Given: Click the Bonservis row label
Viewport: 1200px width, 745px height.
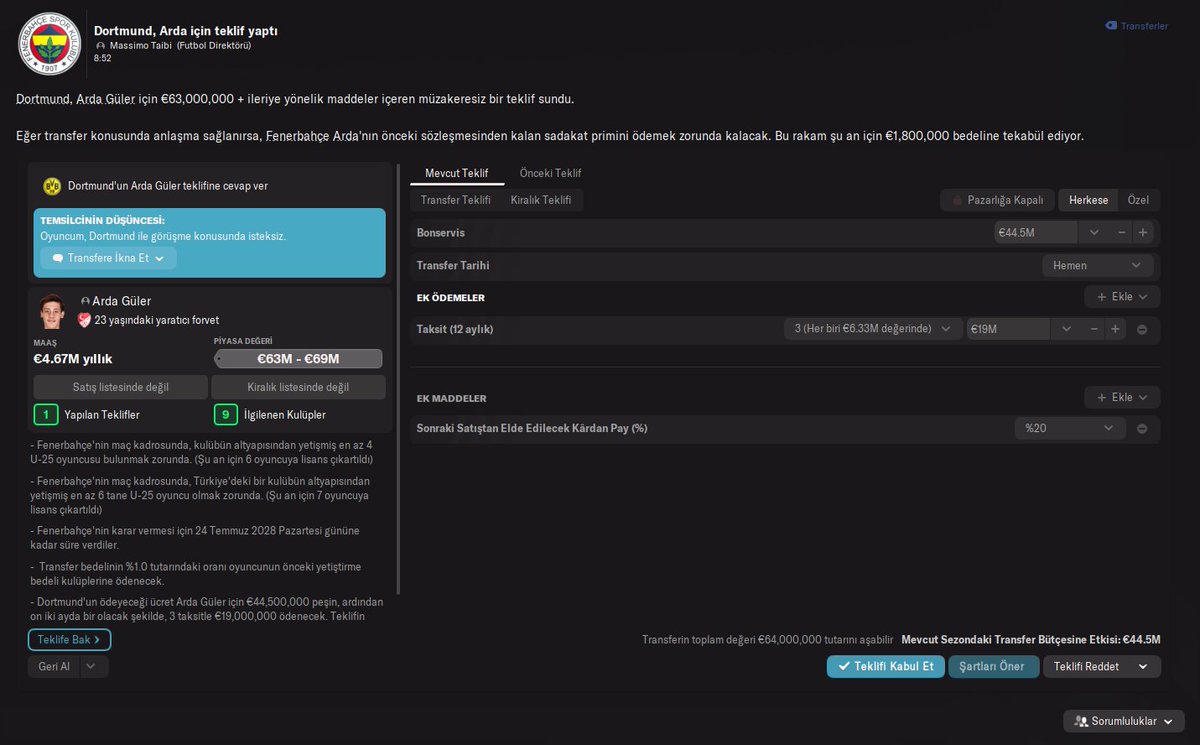Looking at the screenshot, I should 441,233.
